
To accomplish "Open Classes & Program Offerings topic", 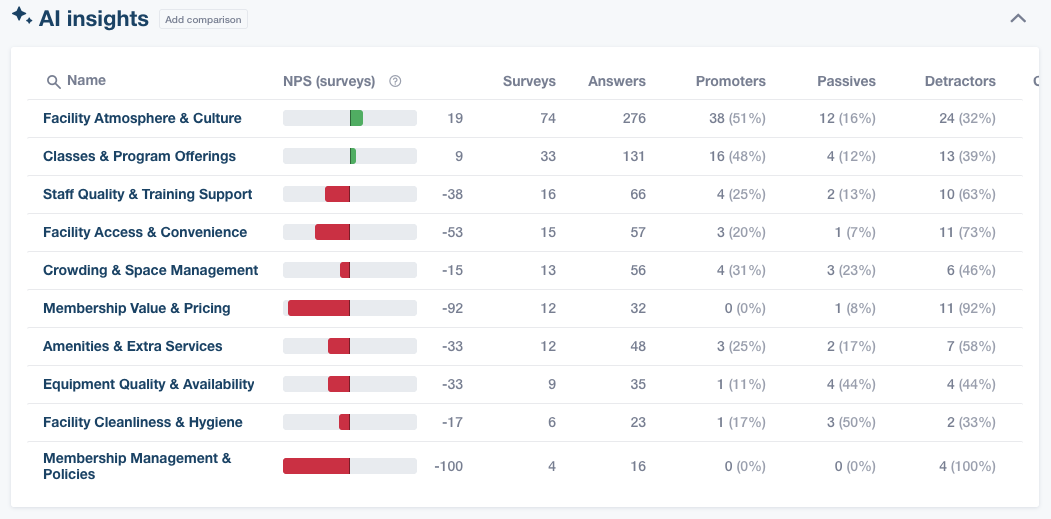I will click(x=139, y=156).
